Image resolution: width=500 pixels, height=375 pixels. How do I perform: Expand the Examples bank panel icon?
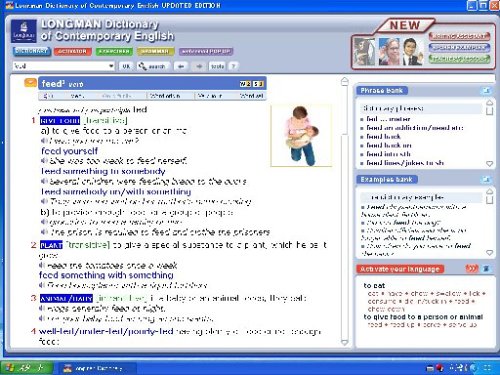pyautogui.click(x=486, y=180)
